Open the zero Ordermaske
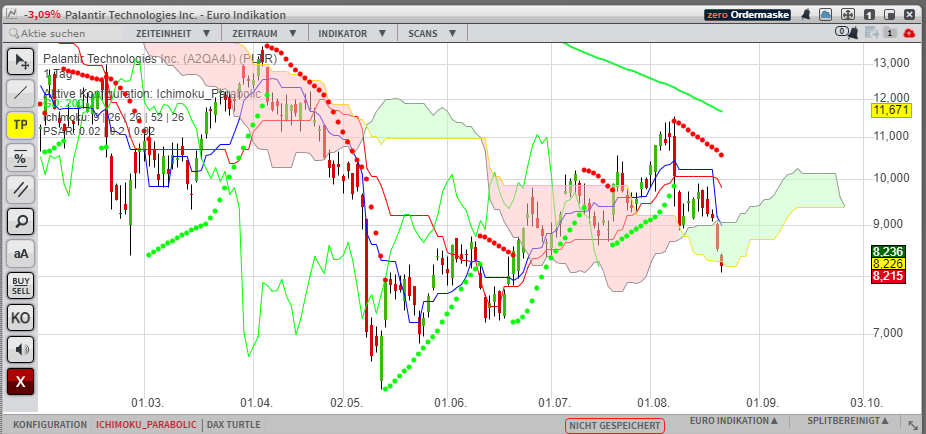The image size is (926, 434). [747, 15]
